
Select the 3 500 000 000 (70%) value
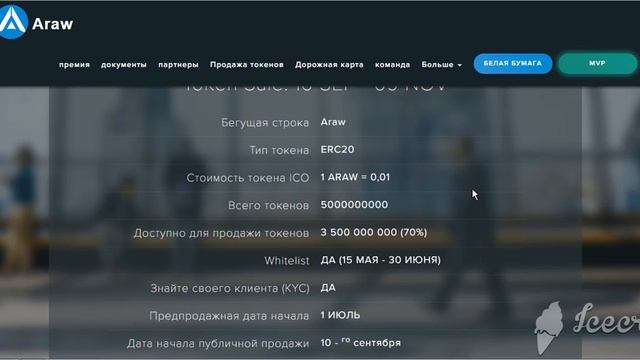pyautogui.click(x=374, y=232)
